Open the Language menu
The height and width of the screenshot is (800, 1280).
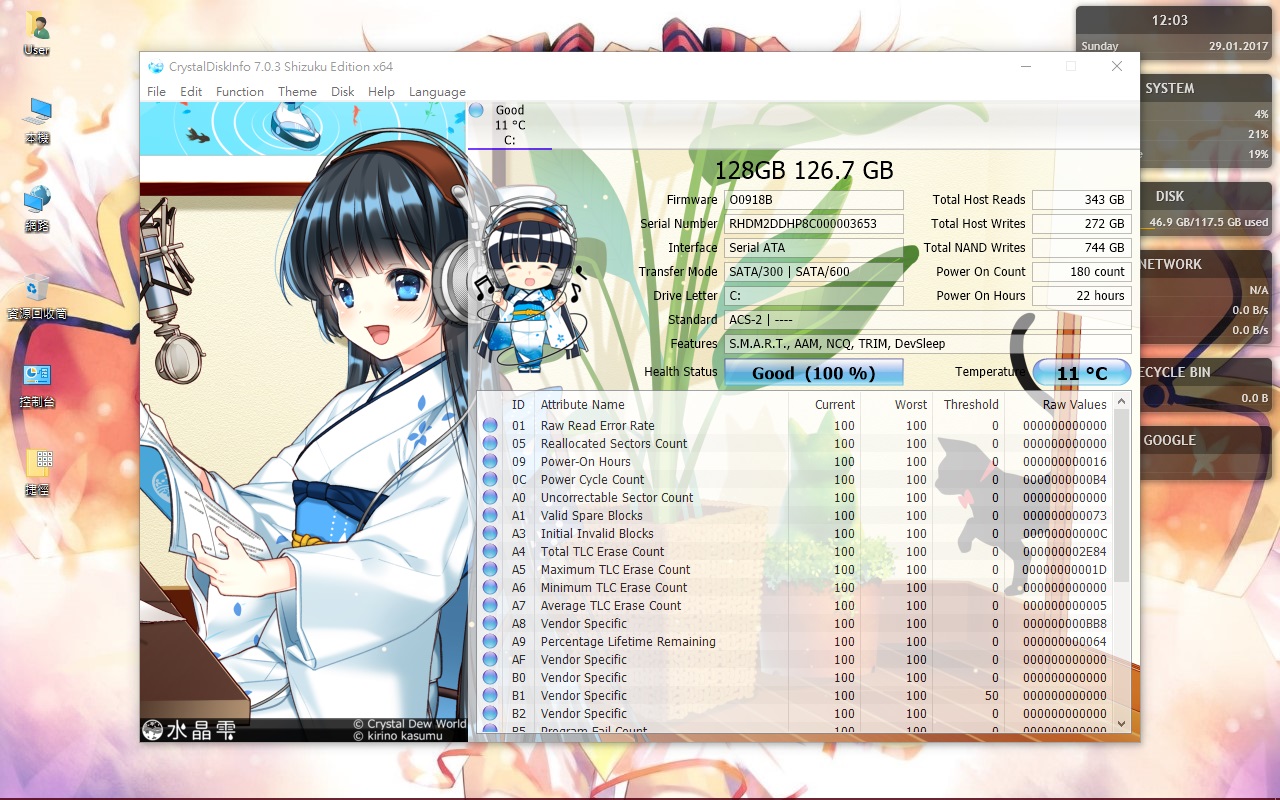pos(437,91)
